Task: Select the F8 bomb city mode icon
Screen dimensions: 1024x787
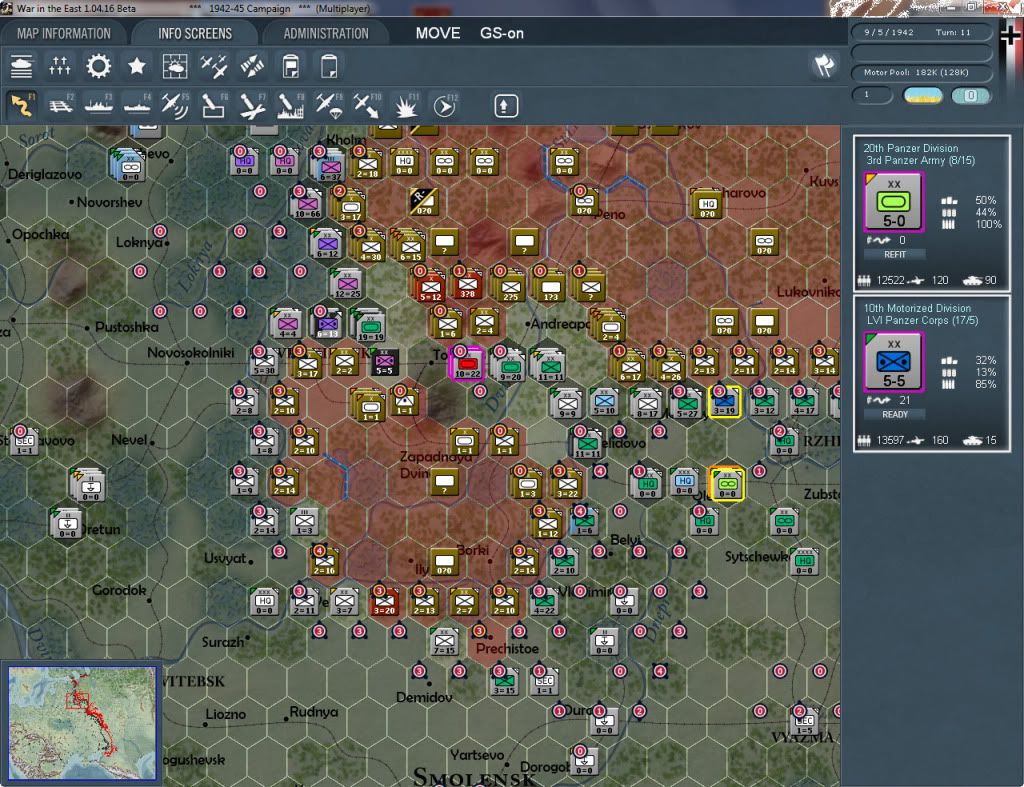Action: point(291,106)
